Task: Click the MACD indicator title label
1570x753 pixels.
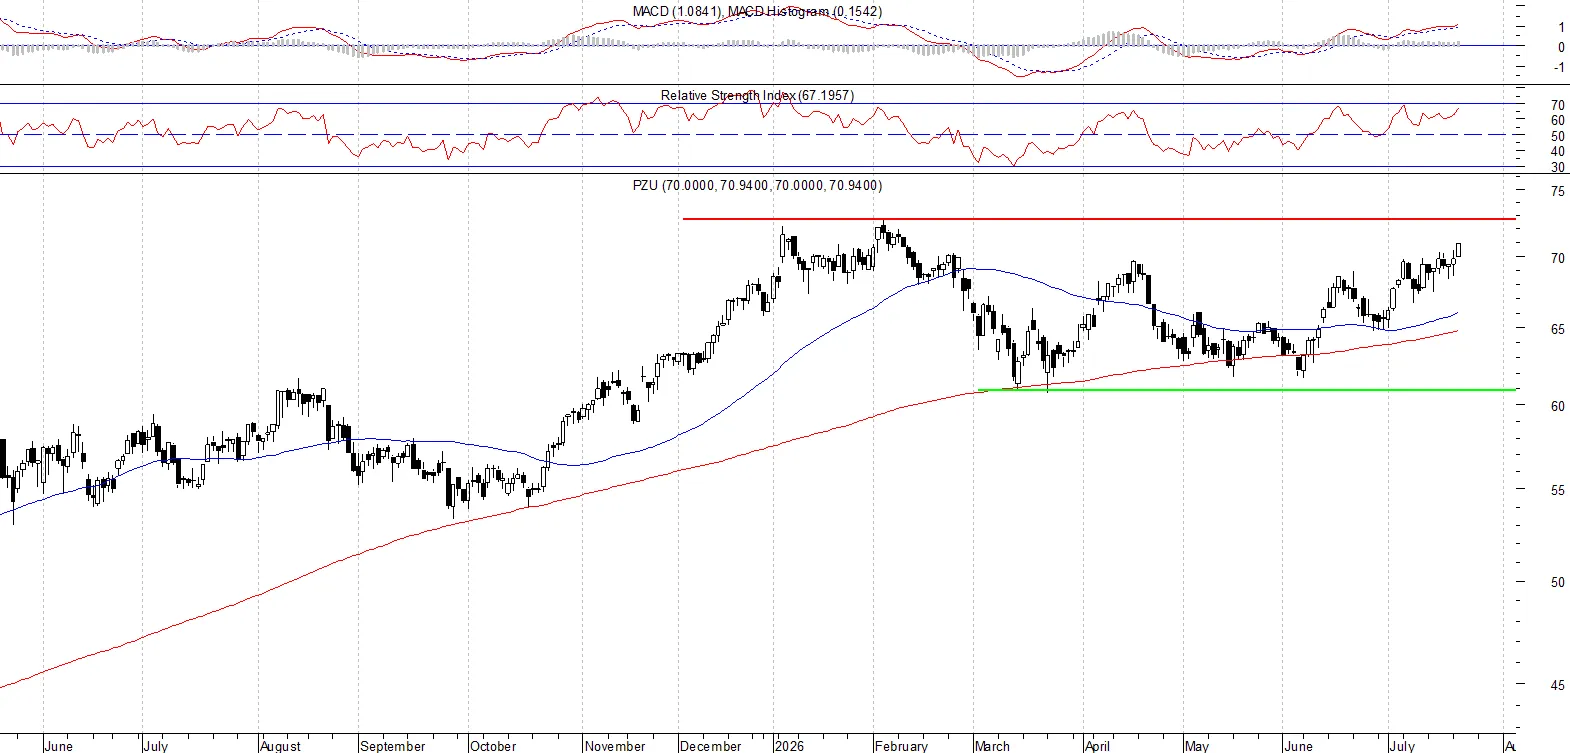Action: click(757, 11)
